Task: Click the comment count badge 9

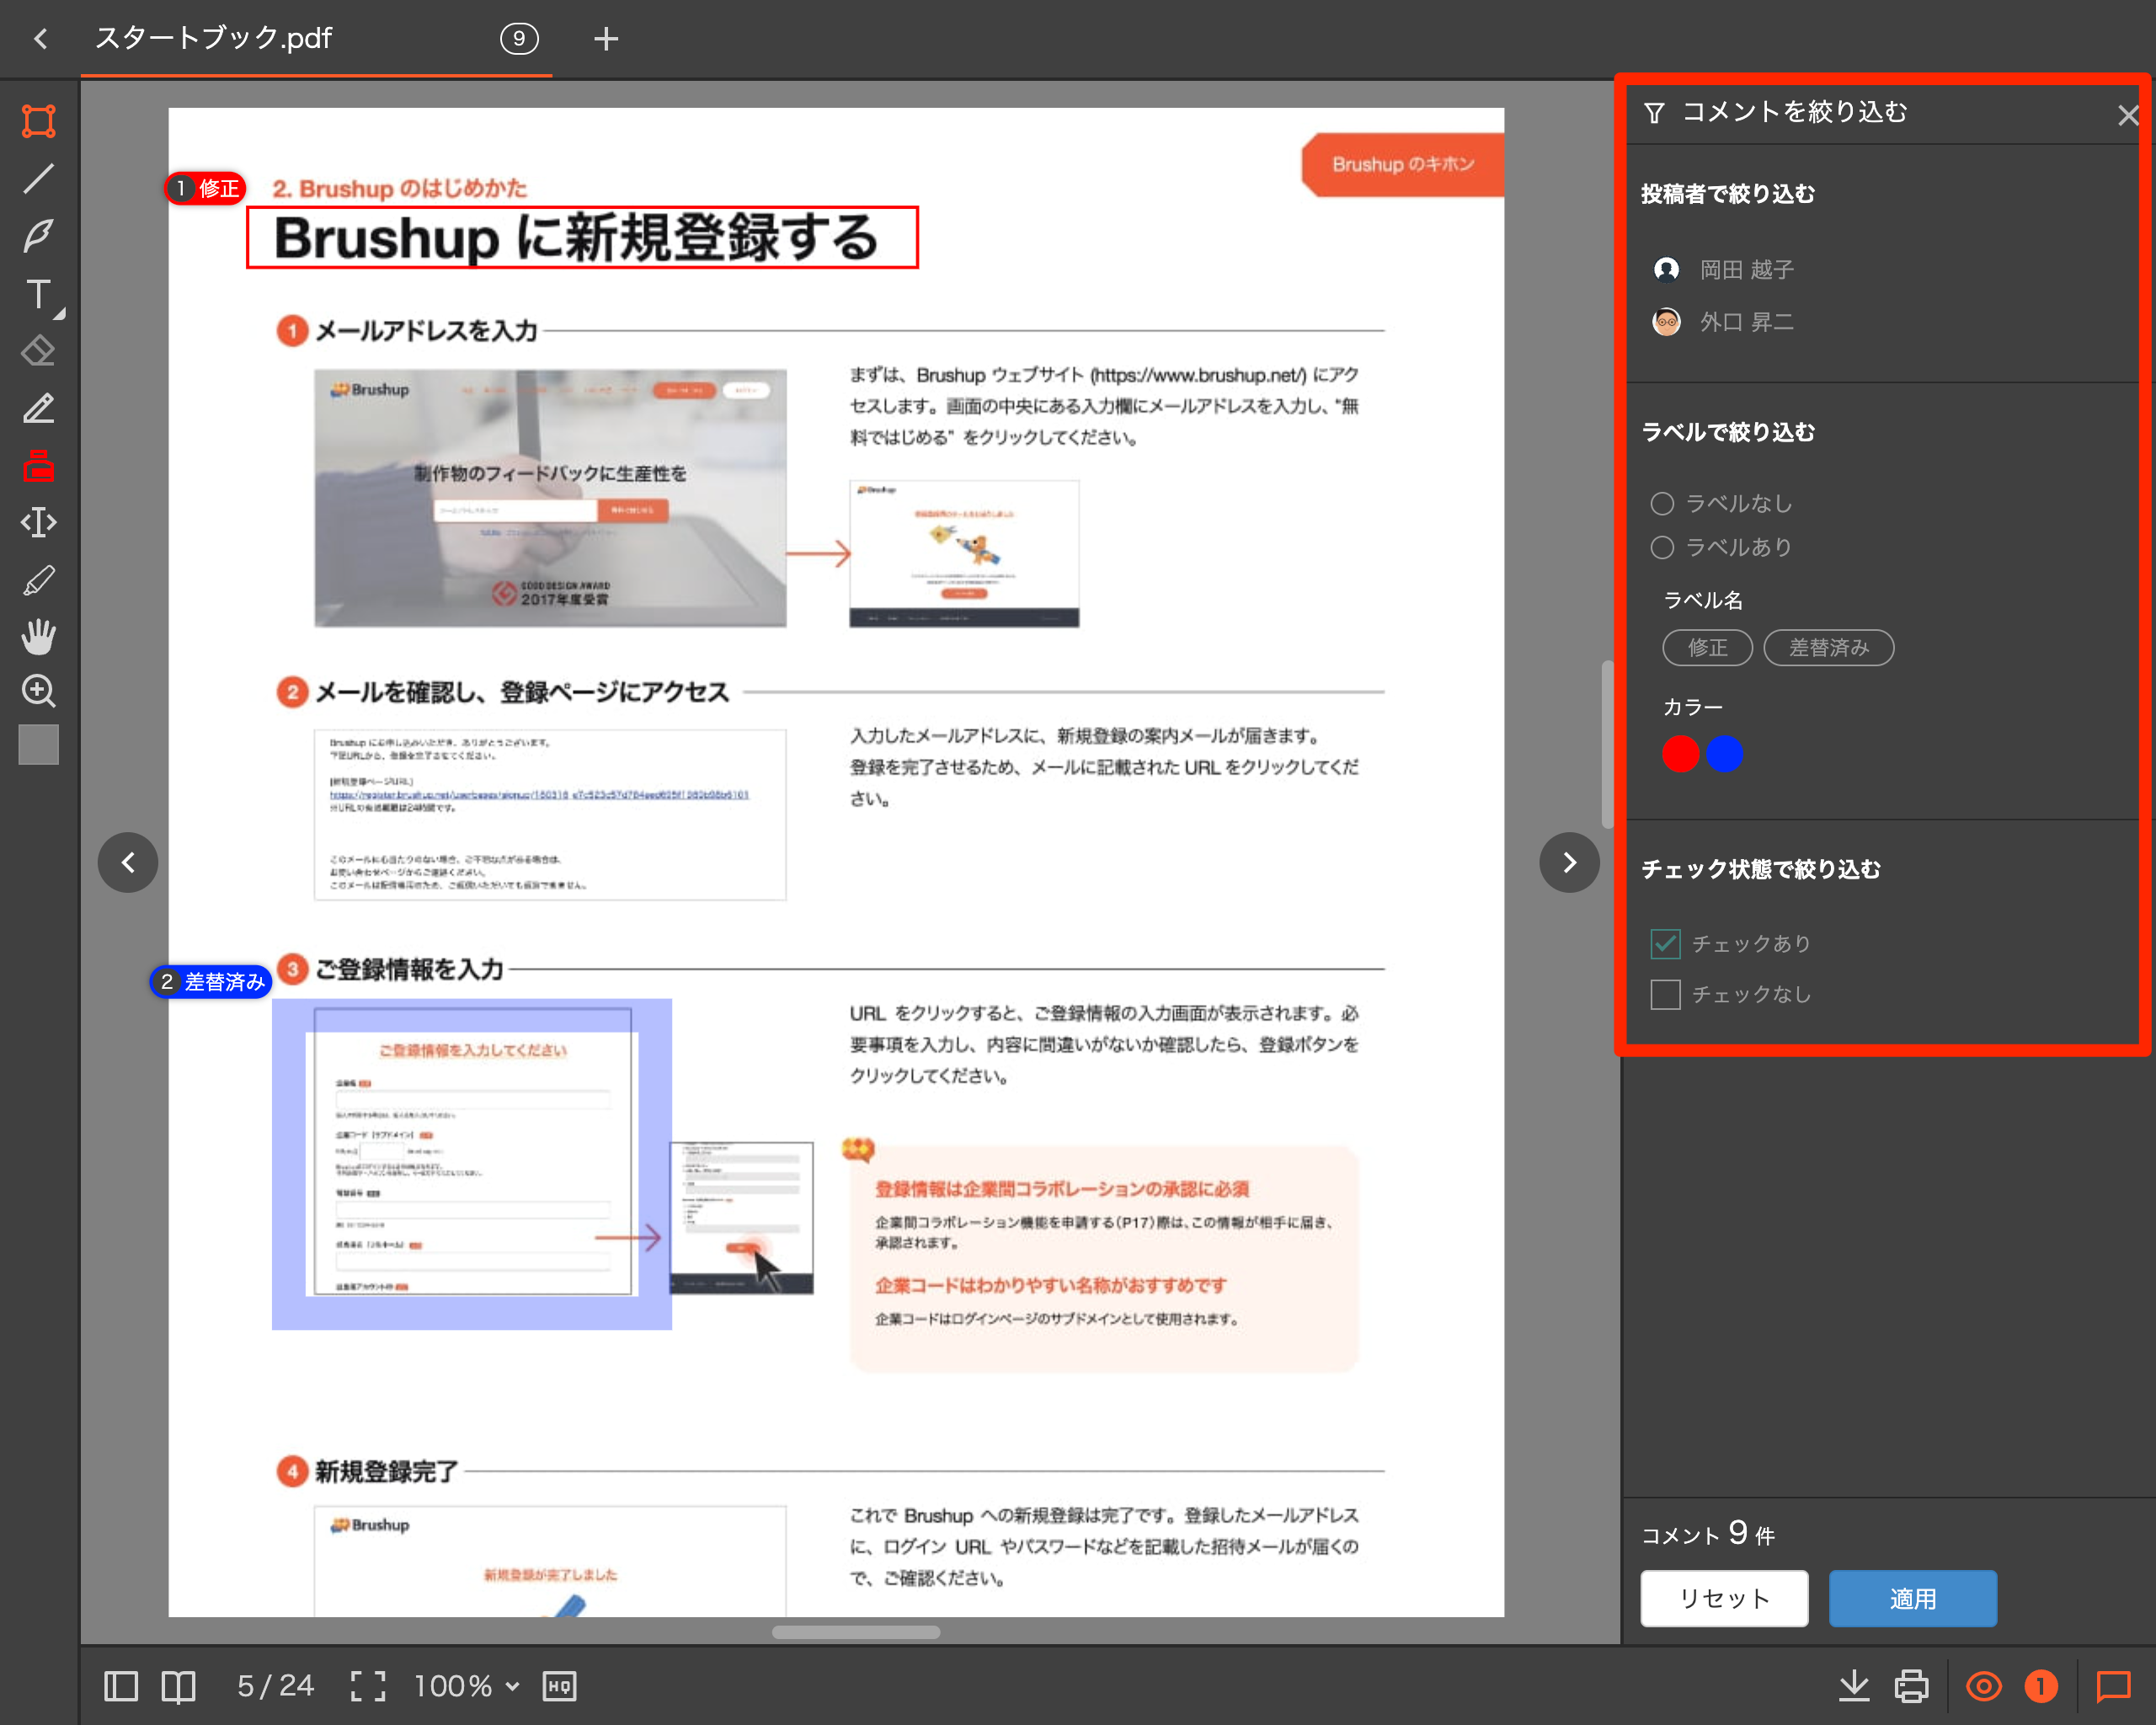Action: (x=519, y=39)
